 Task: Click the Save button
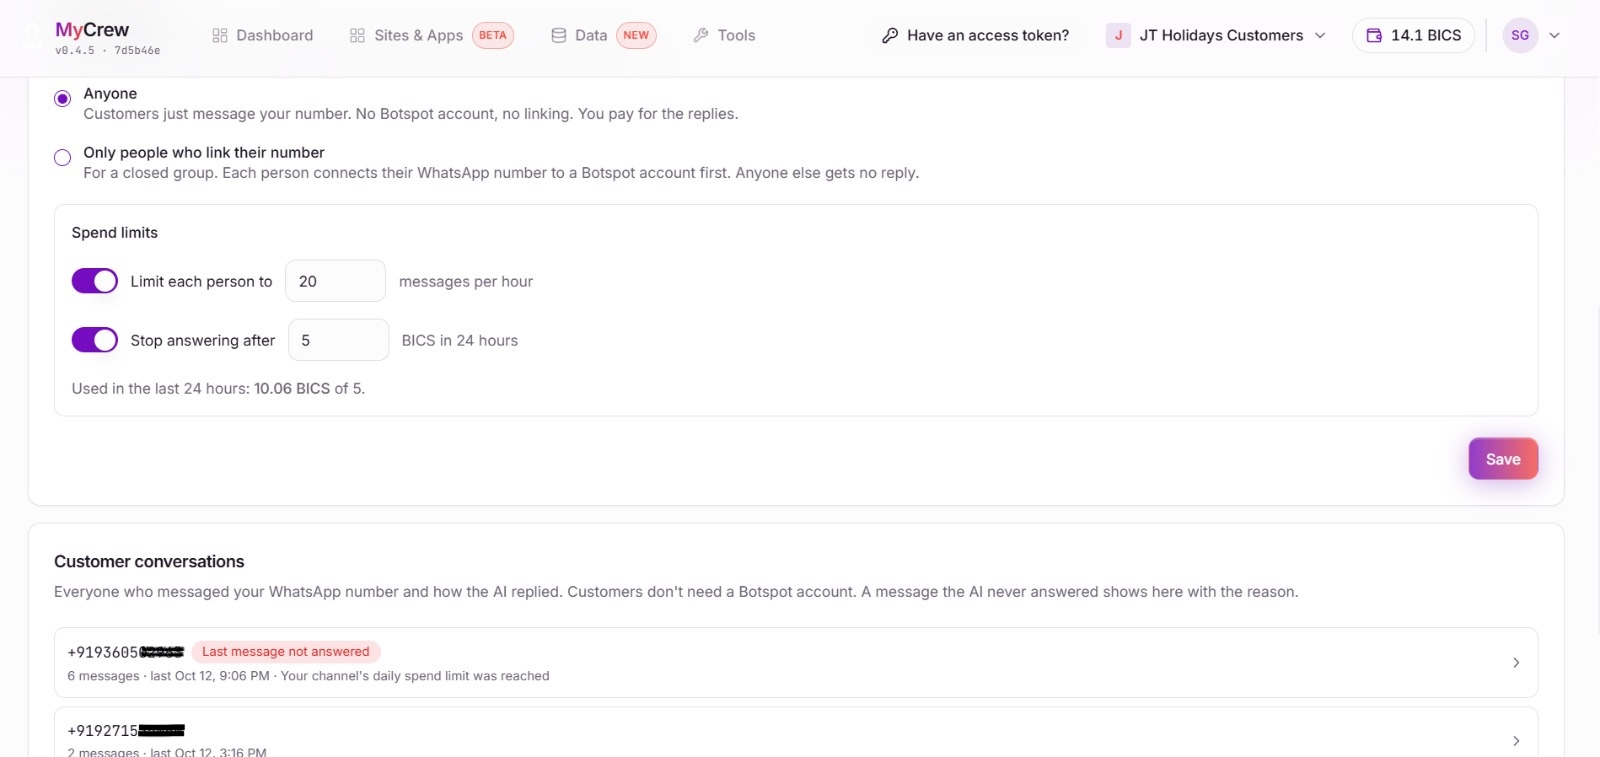[x=1503, y=459]
